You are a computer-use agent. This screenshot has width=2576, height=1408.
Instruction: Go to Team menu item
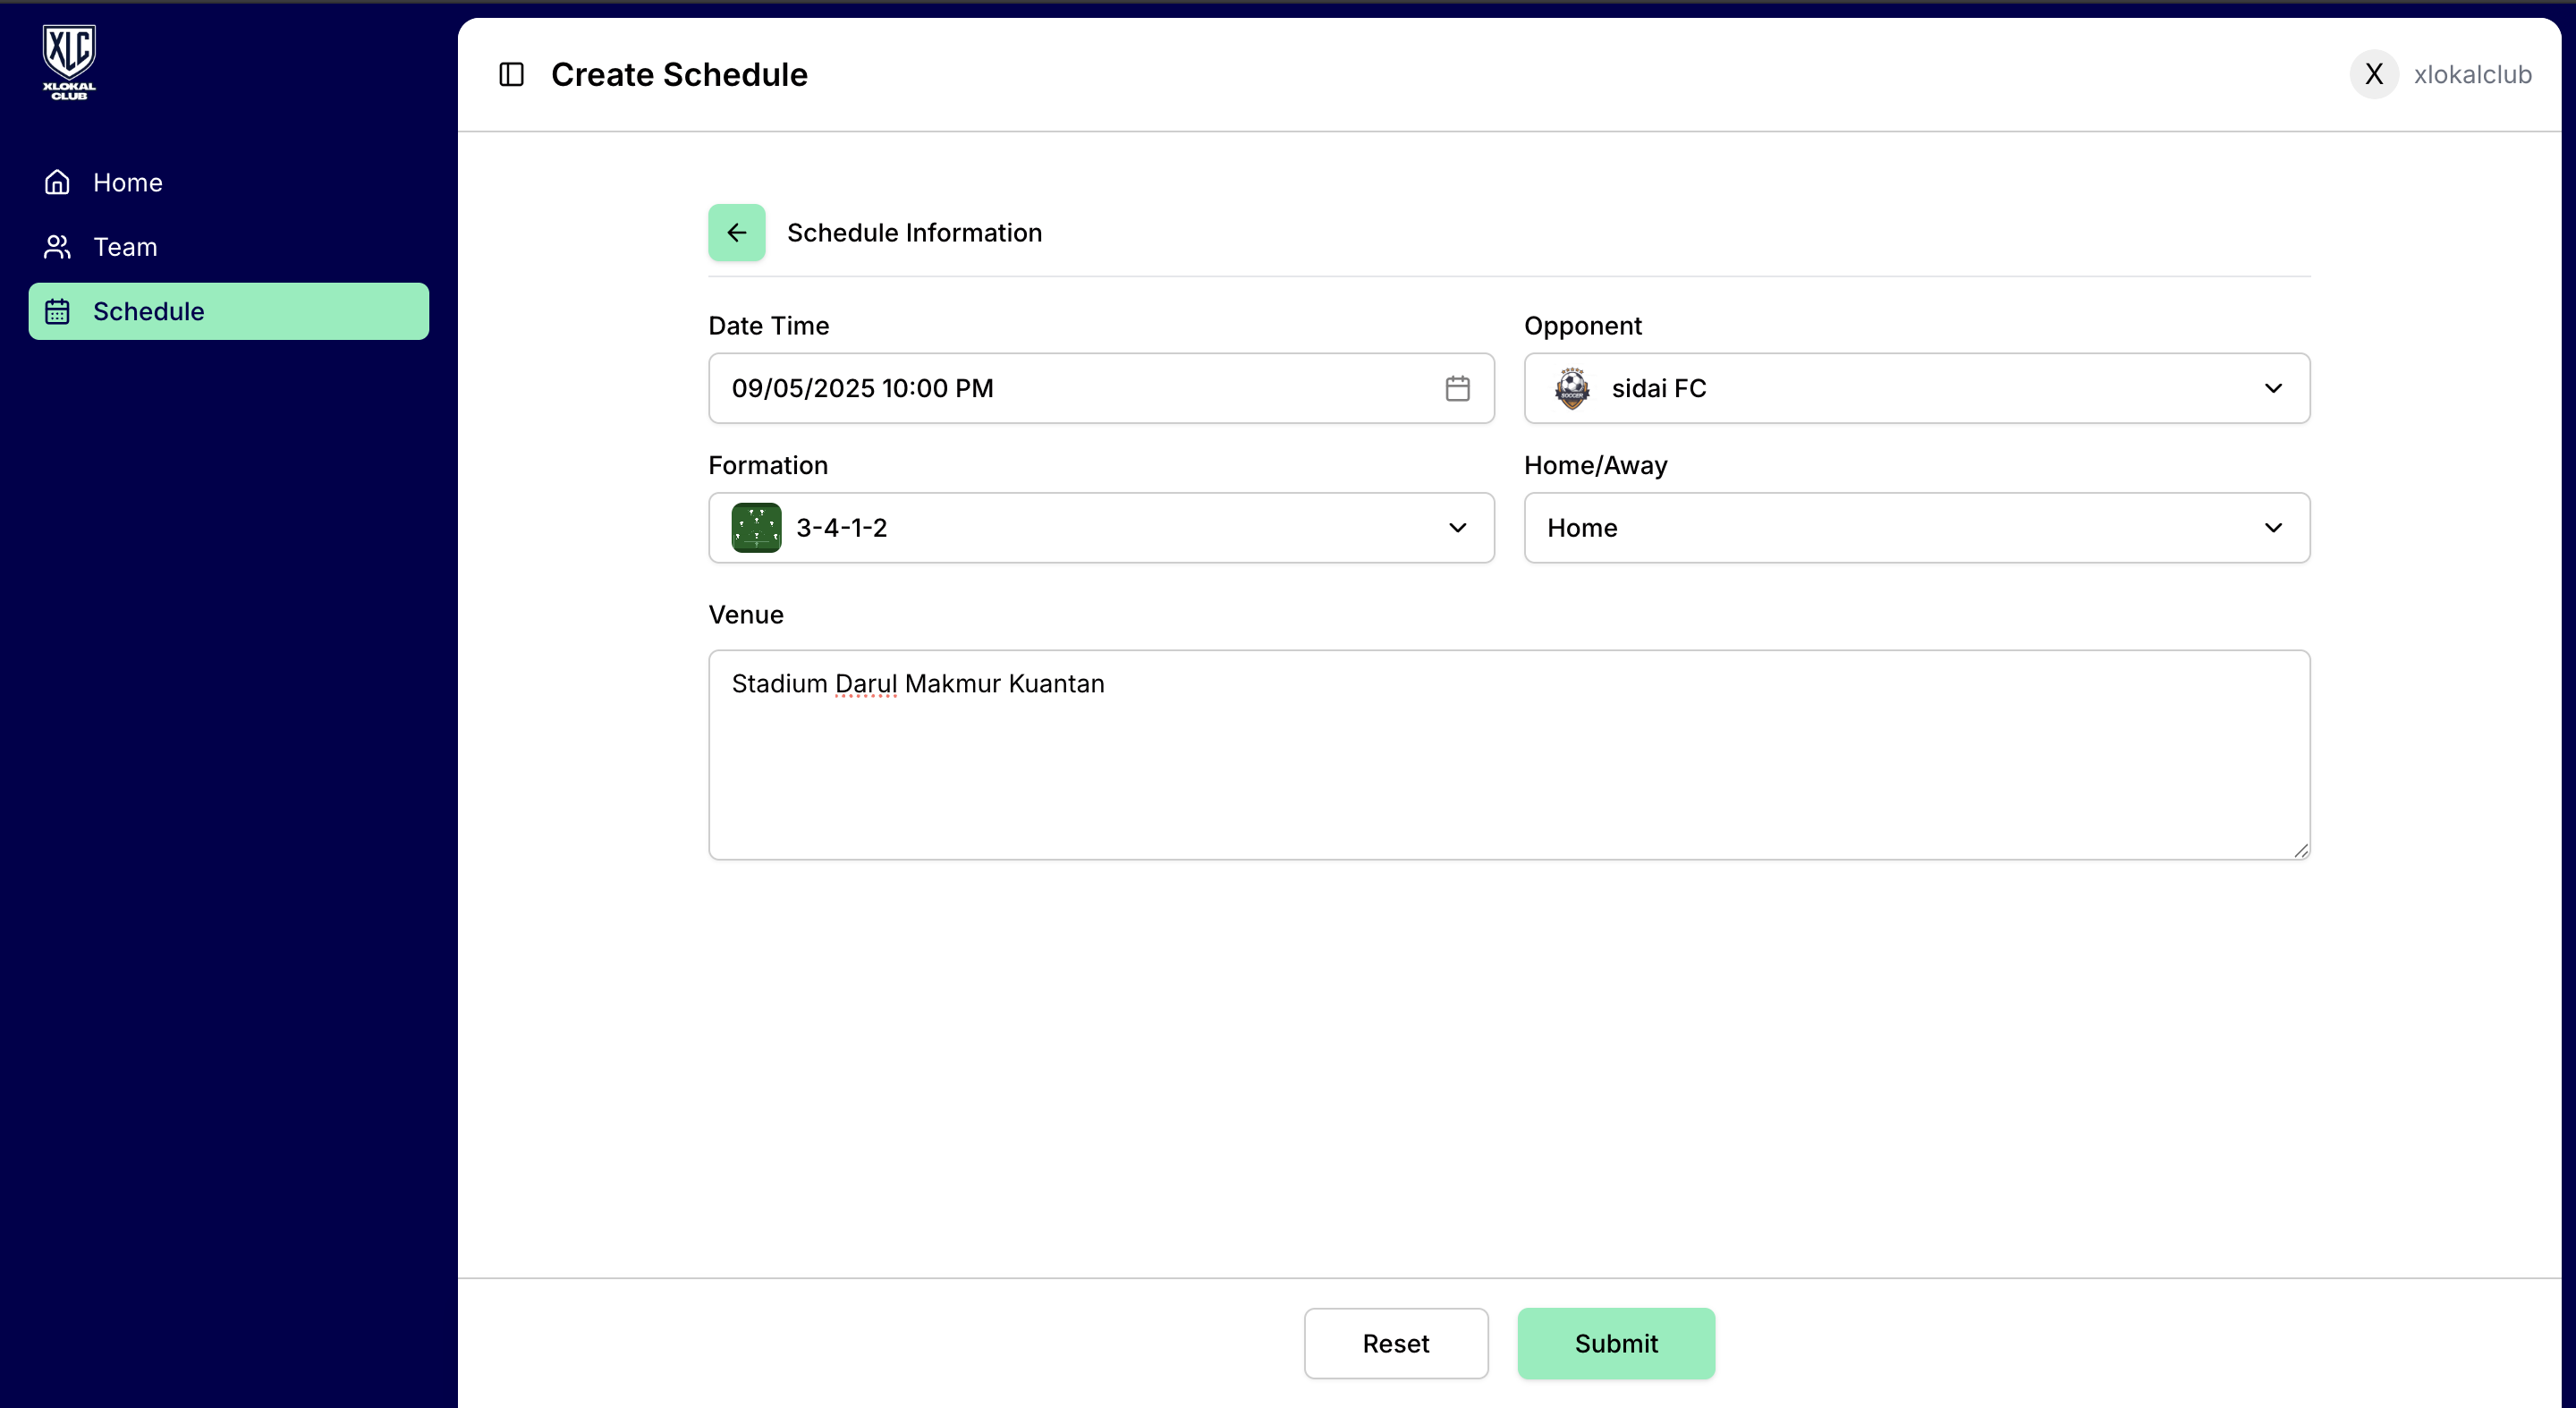click(x=125, y=247)
